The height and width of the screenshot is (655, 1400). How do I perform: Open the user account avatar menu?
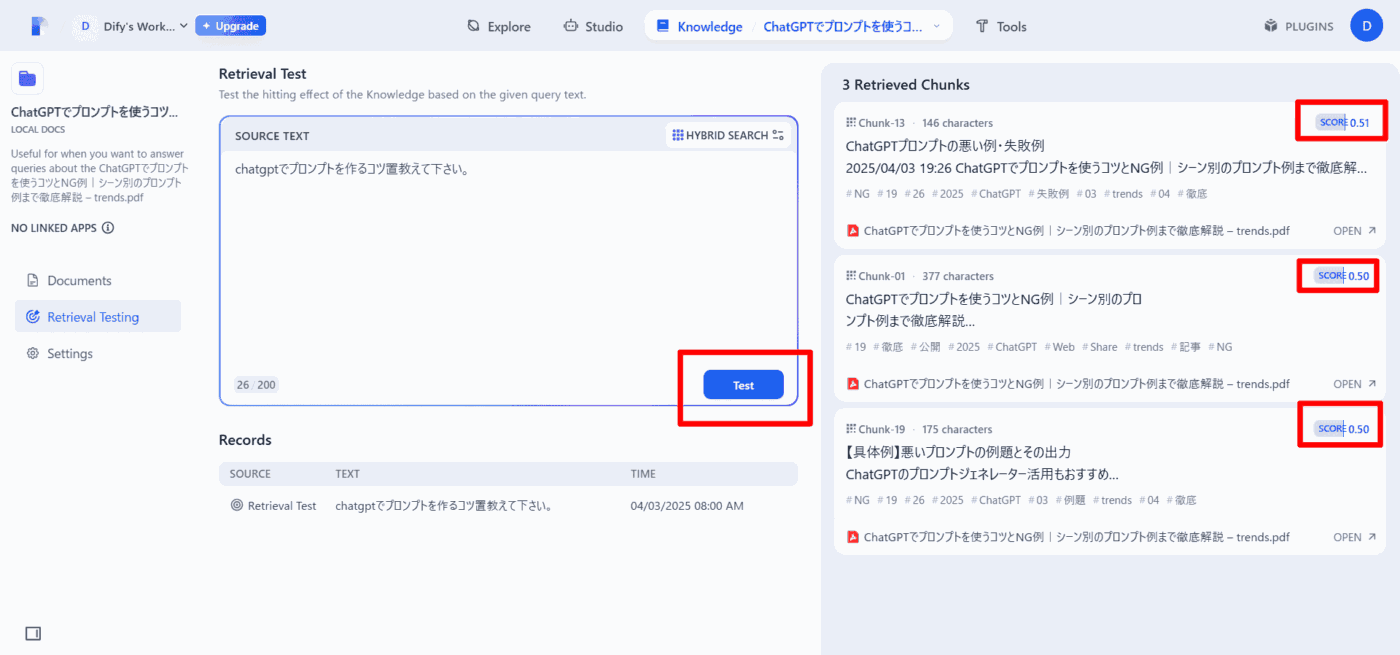click(1366, 26)
